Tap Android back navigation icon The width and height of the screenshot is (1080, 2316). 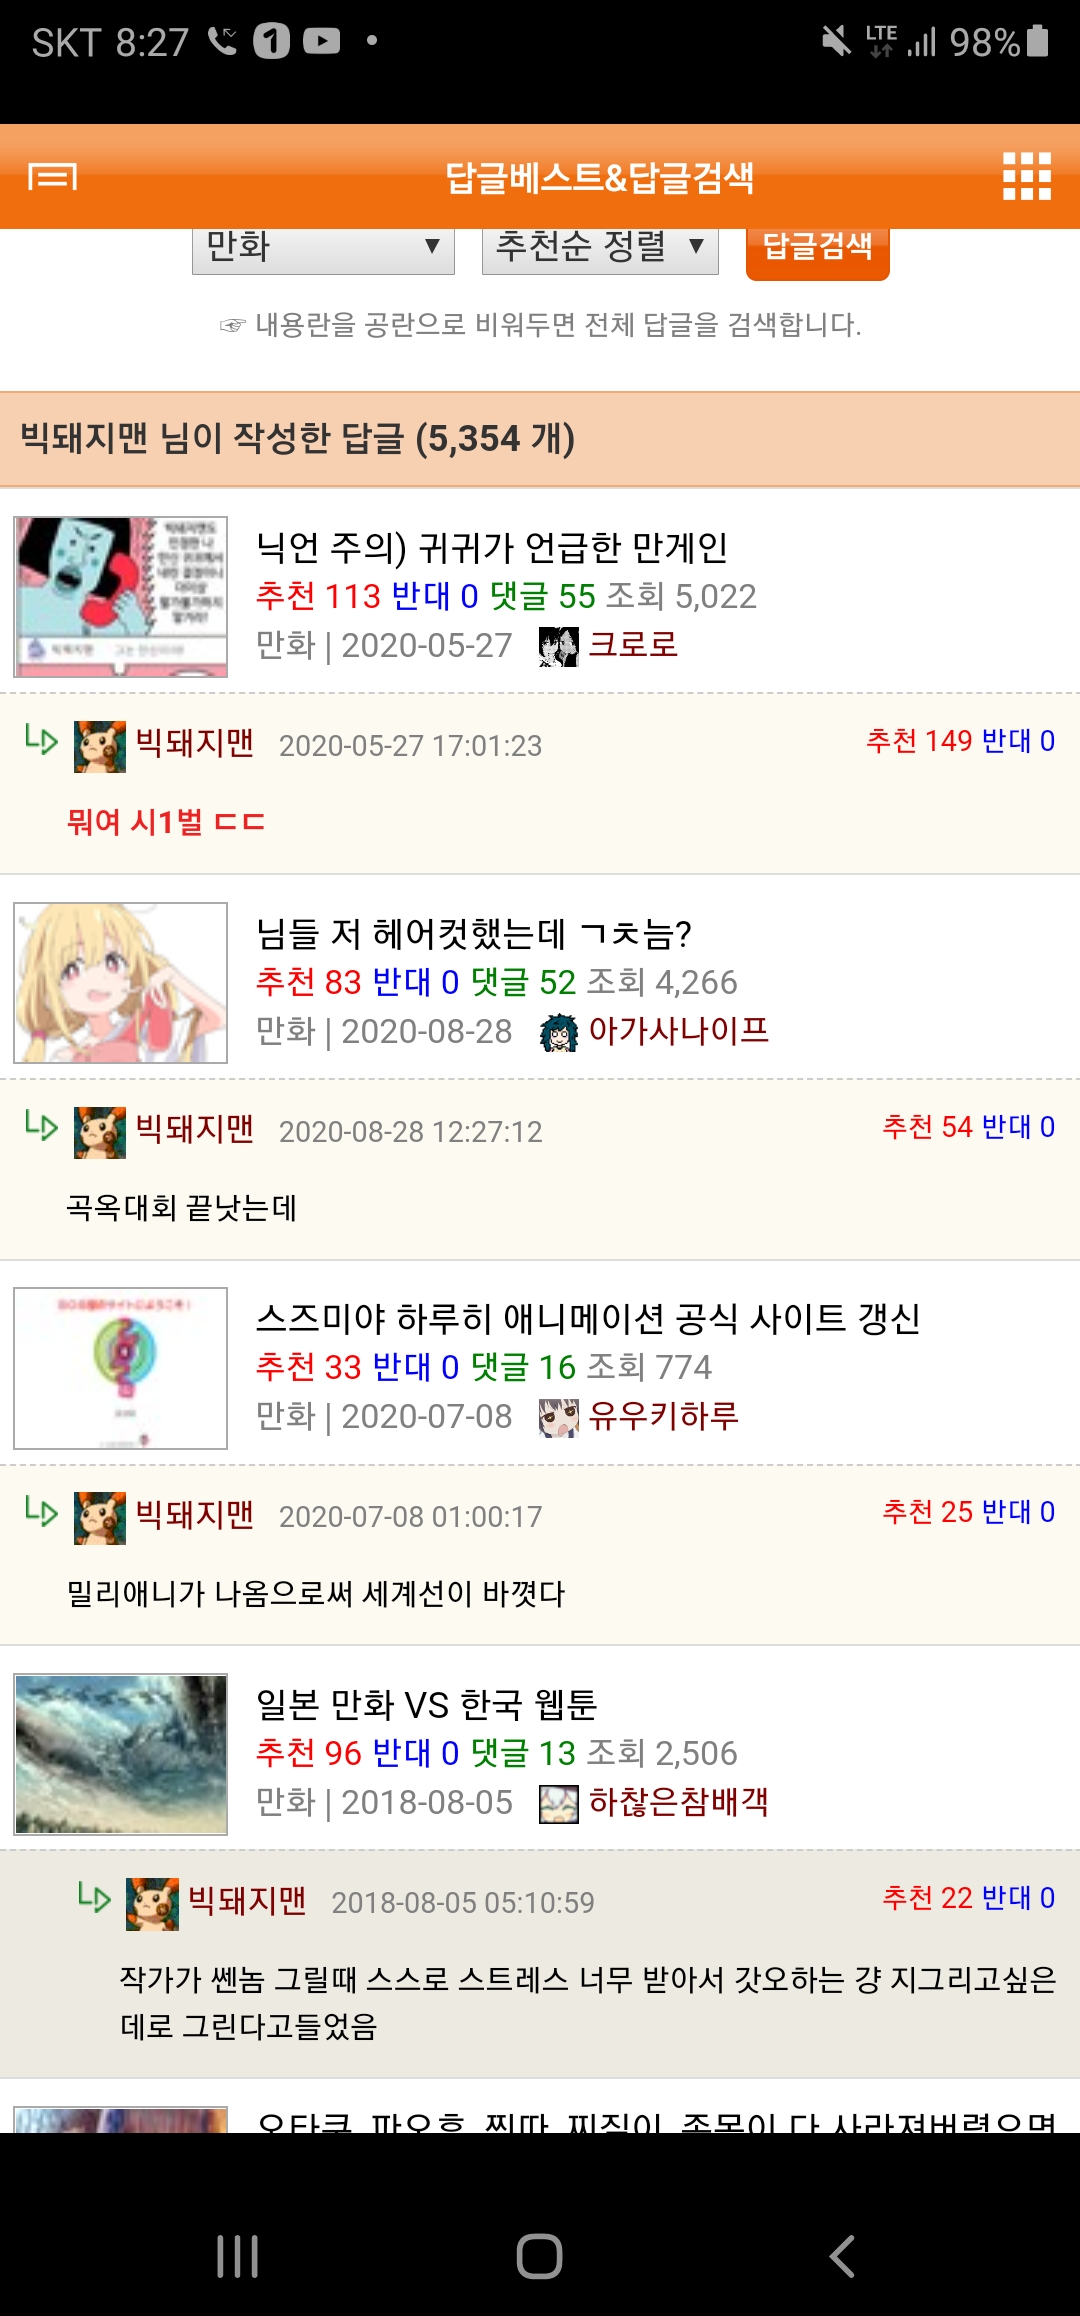[x=842, y=2256]
